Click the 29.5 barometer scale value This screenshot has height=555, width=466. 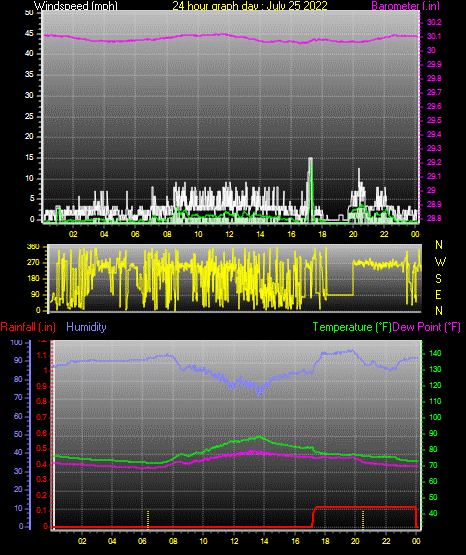[434, 120]
